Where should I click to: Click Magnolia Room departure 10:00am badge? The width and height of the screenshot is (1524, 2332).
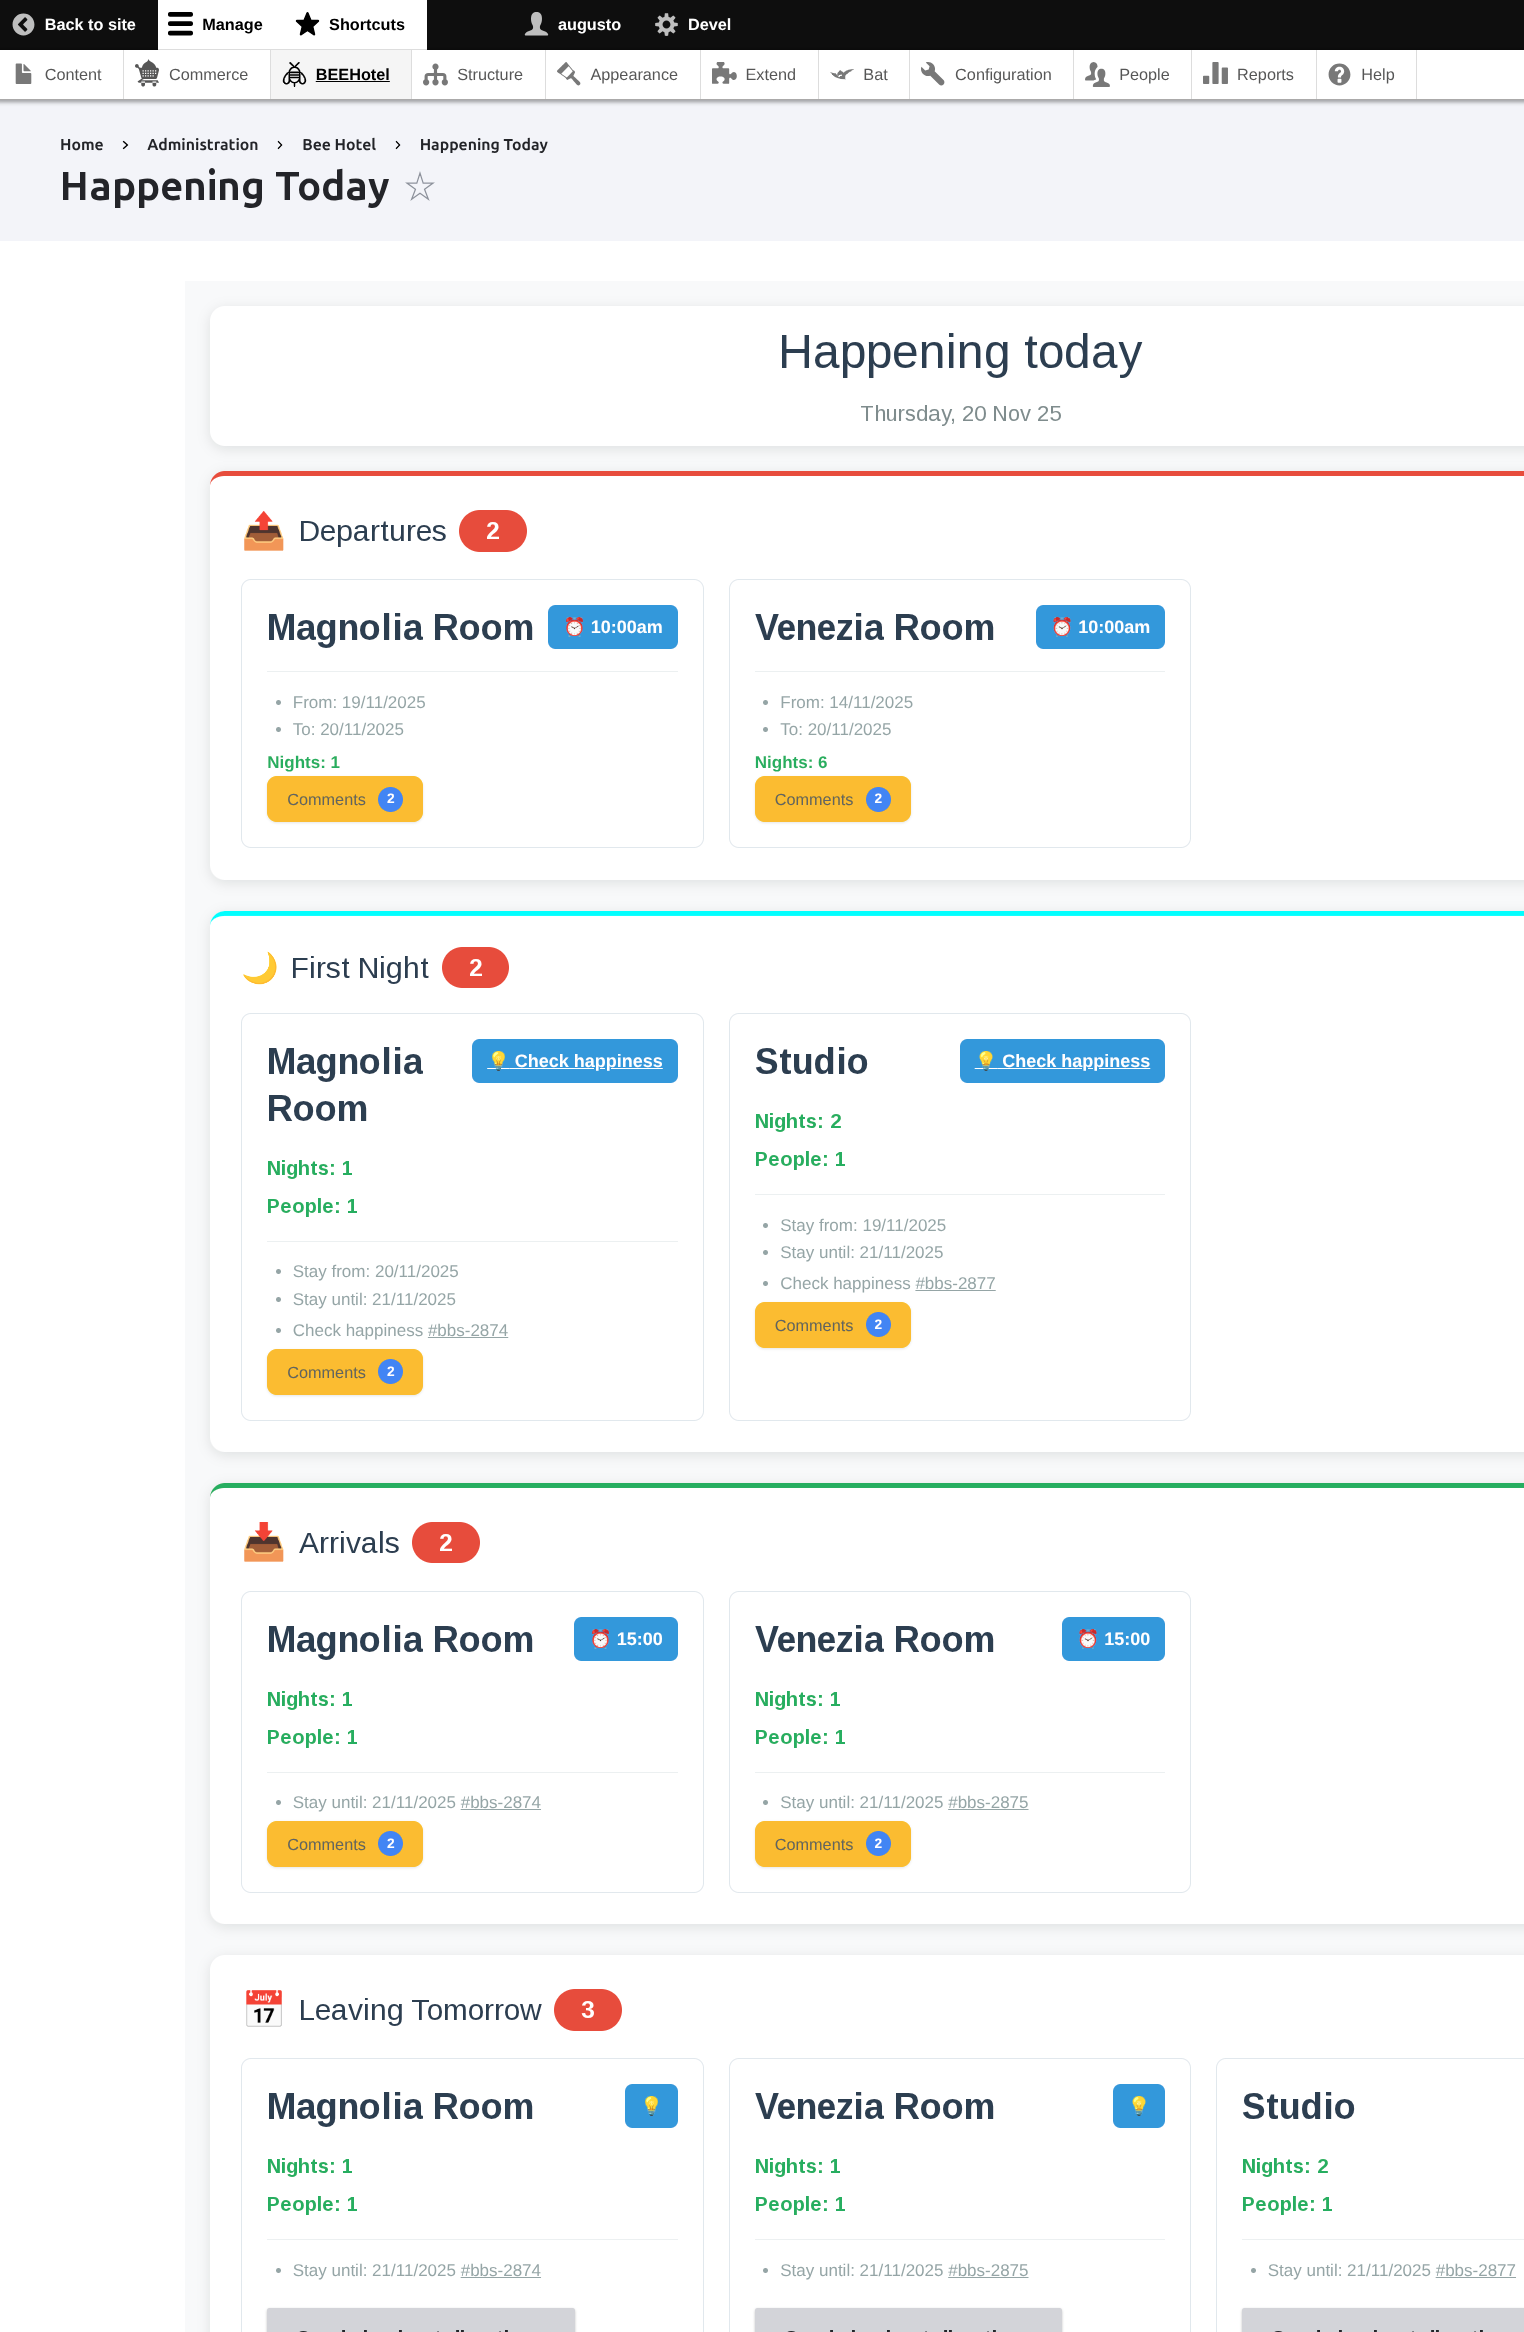[613, 627]
